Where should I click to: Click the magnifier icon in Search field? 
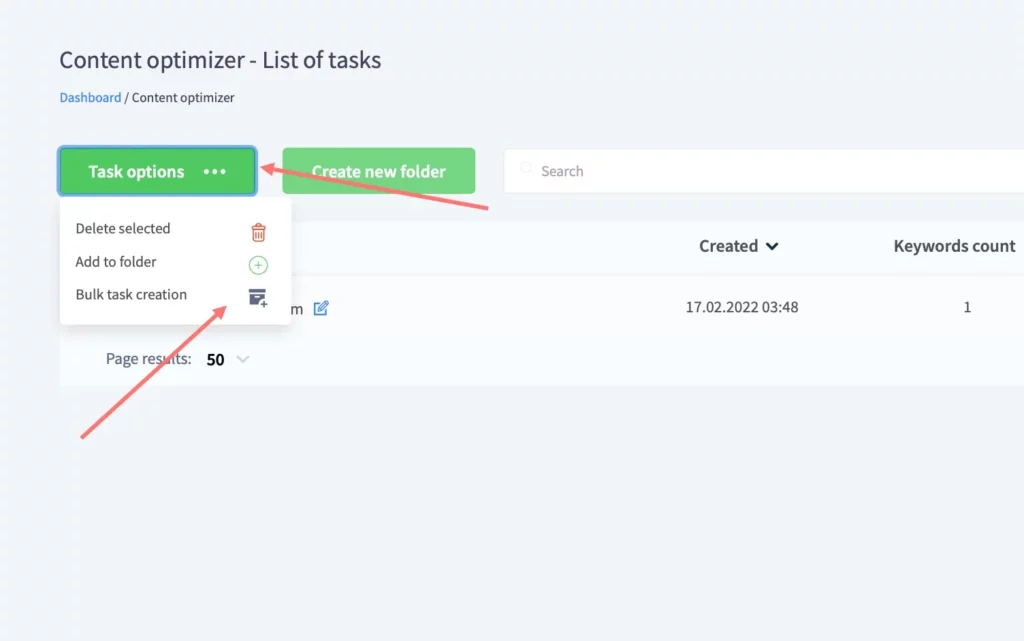526,168
